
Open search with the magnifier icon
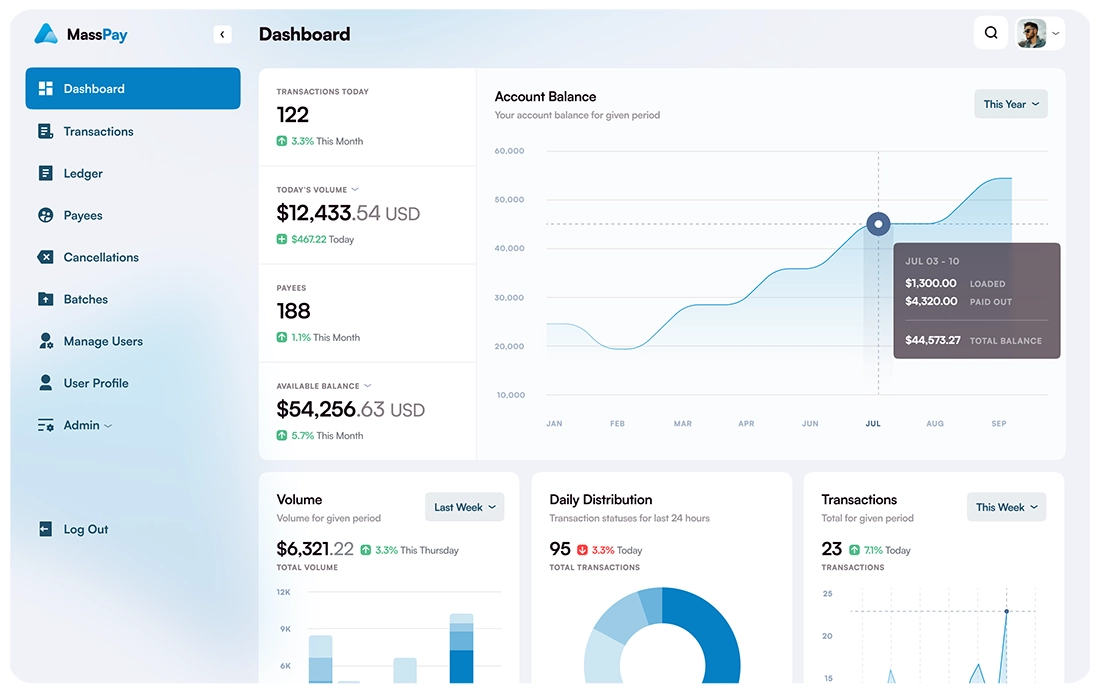pyautogui.click(x=991, y=33)
